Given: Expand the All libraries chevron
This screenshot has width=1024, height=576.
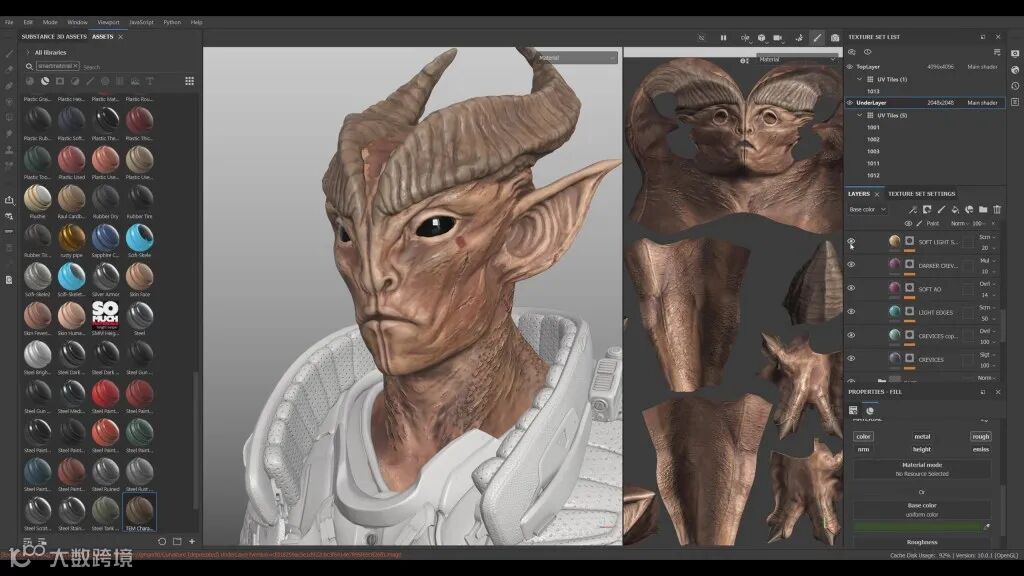Looking at the screenshot, I should coord(27,52).
